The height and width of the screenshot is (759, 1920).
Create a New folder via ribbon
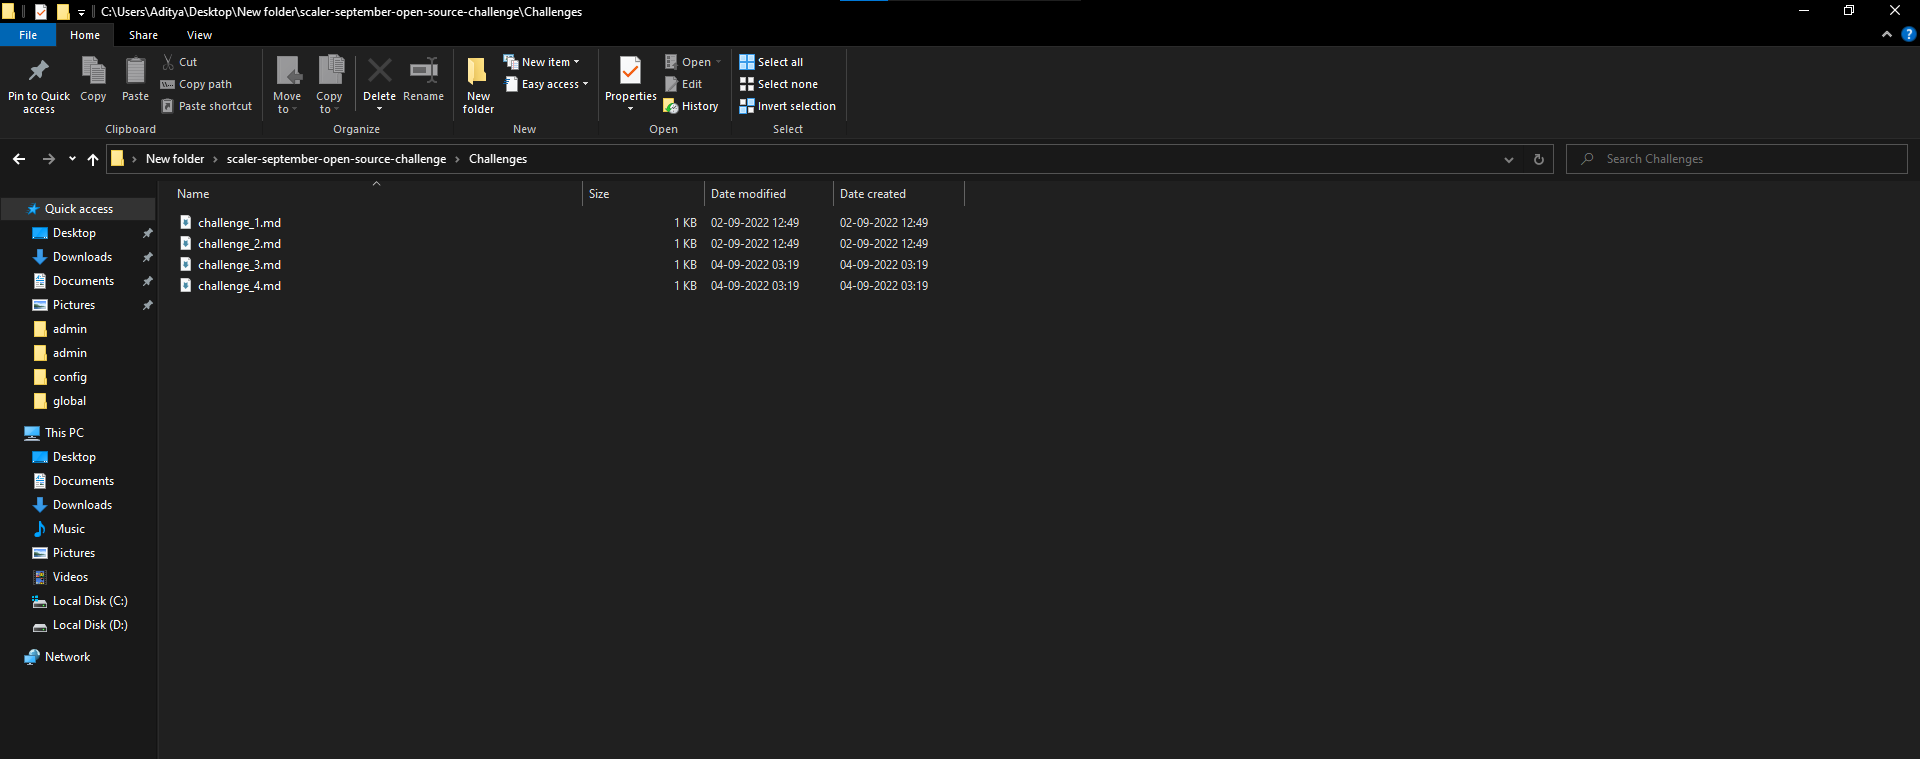478,84
